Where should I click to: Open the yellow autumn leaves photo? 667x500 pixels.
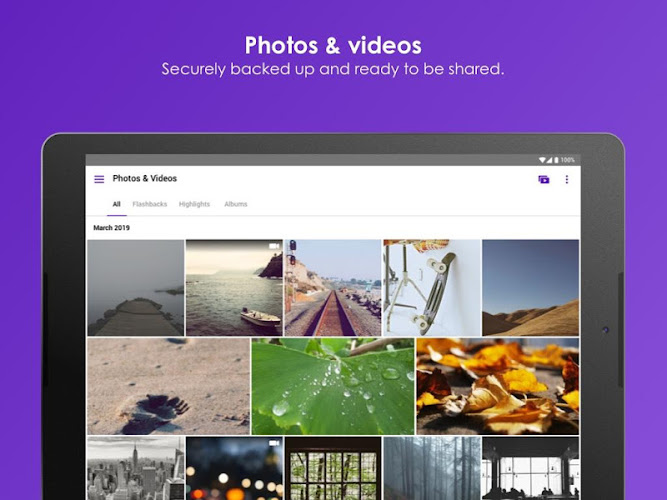click(498, 386)
